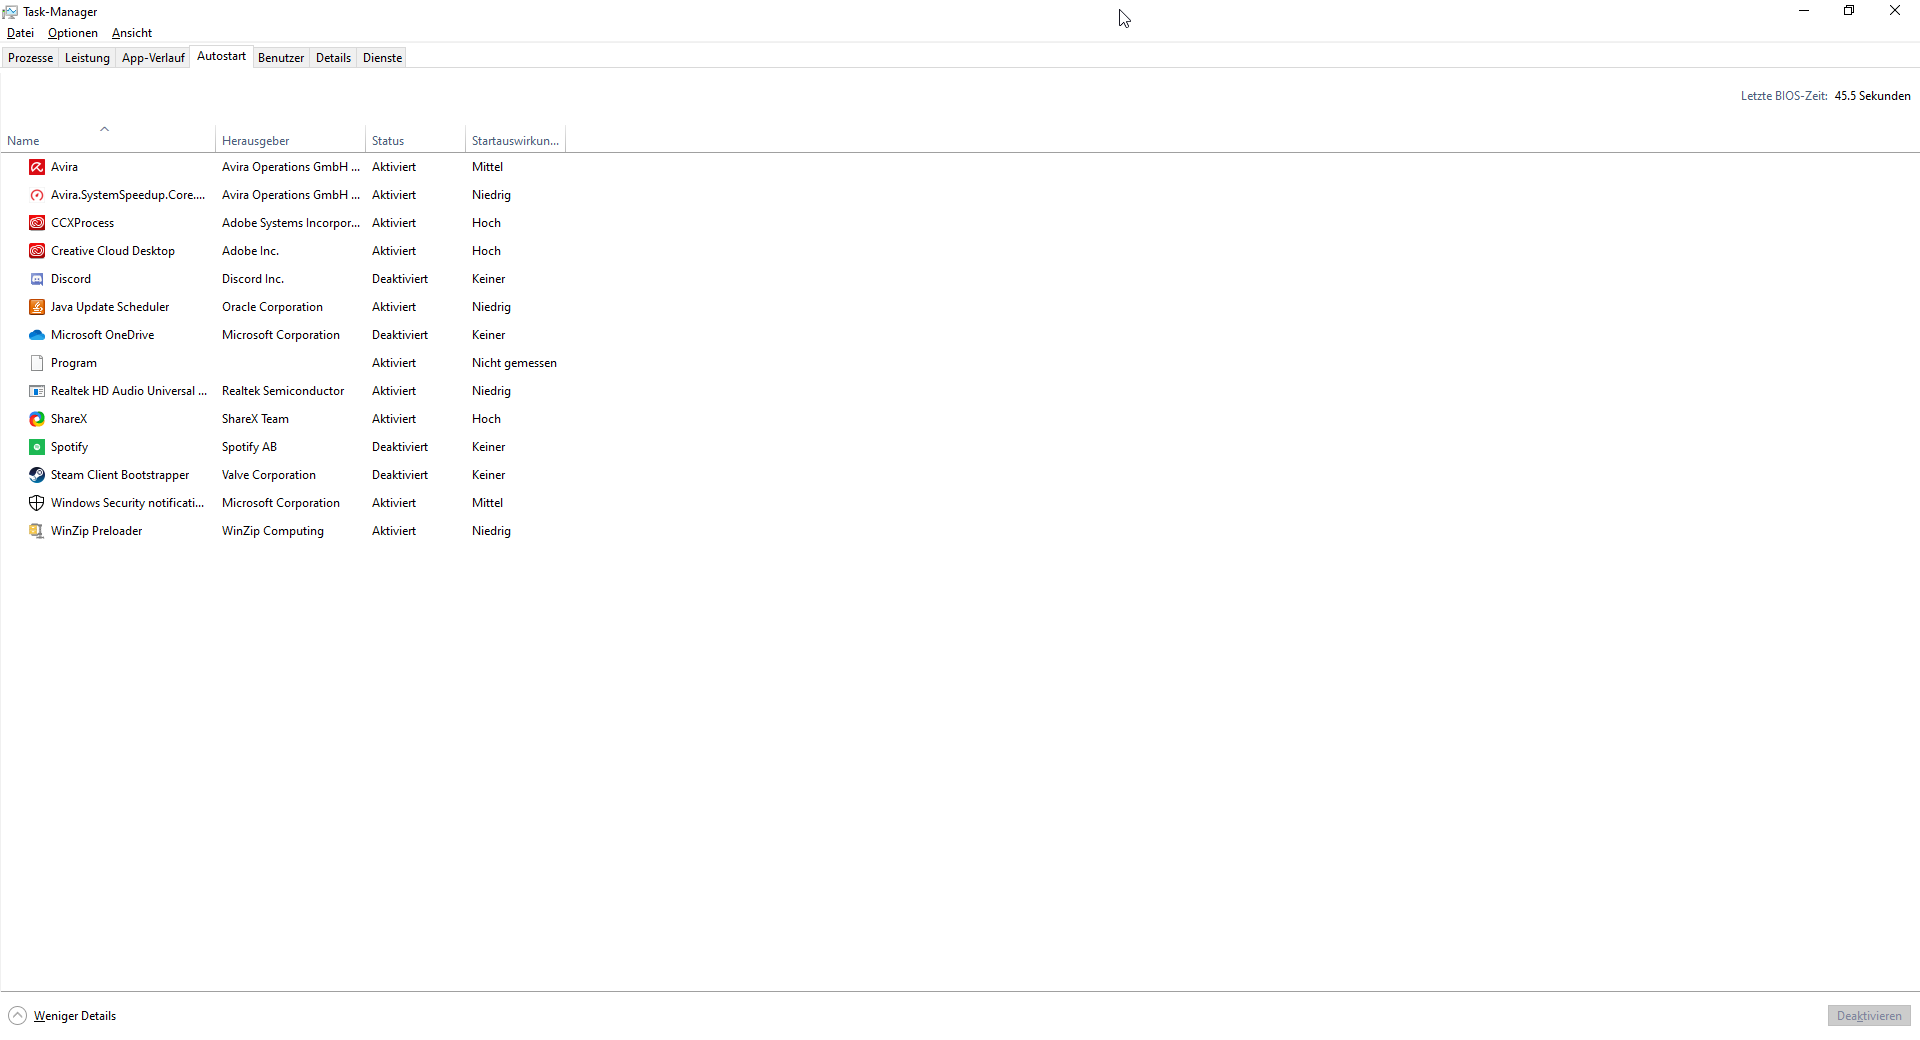Image resolution: width=1920 pixels, height=1040 pixels.
Task: Select the Windows Security notification name
Action: click(128, 503)
